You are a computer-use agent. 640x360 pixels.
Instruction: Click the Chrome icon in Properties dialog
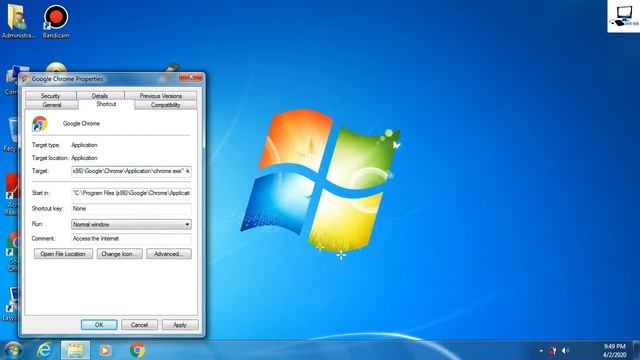(x=40, y=124)
